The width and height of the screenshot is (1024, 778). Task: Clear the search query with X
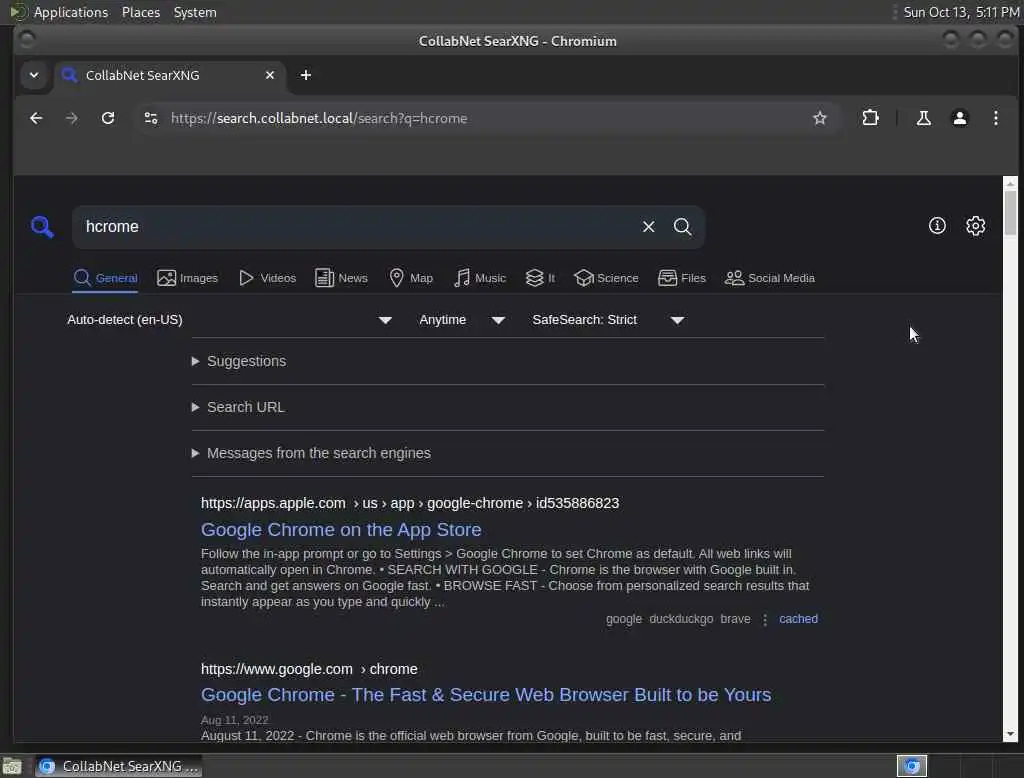(648, 227)
